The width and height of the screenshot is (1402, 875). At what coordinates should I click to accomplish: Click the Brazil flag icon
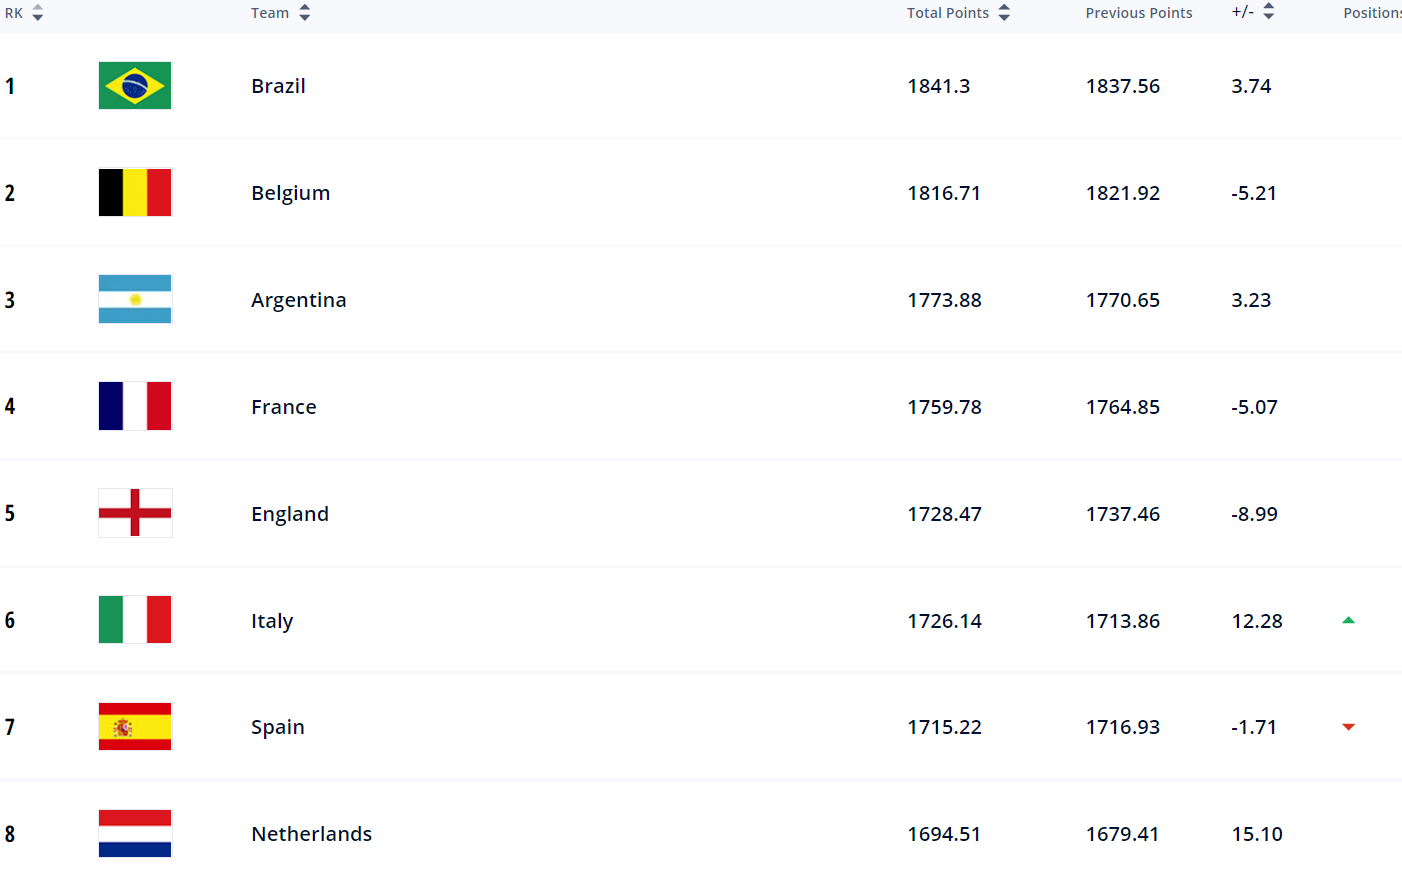point(135,86)
